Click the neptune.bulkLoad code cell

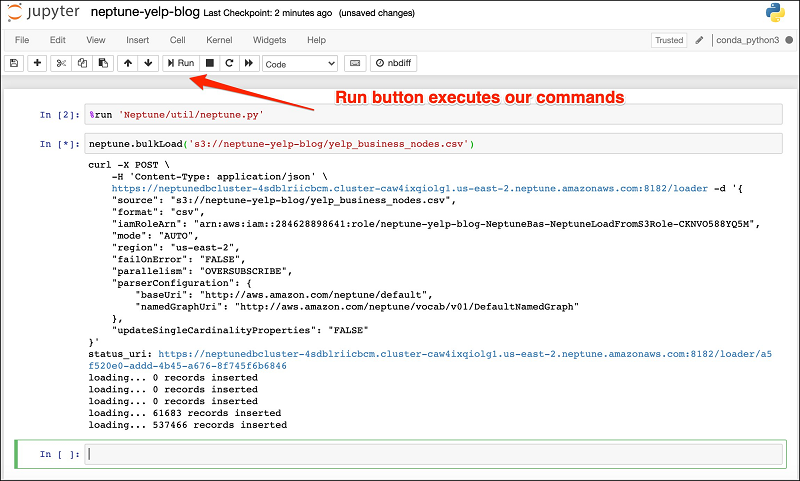pos(433,144)
